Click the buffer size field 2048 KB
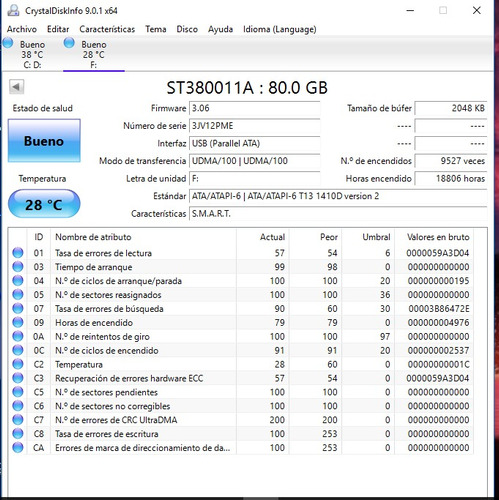 tap(451, 108)
